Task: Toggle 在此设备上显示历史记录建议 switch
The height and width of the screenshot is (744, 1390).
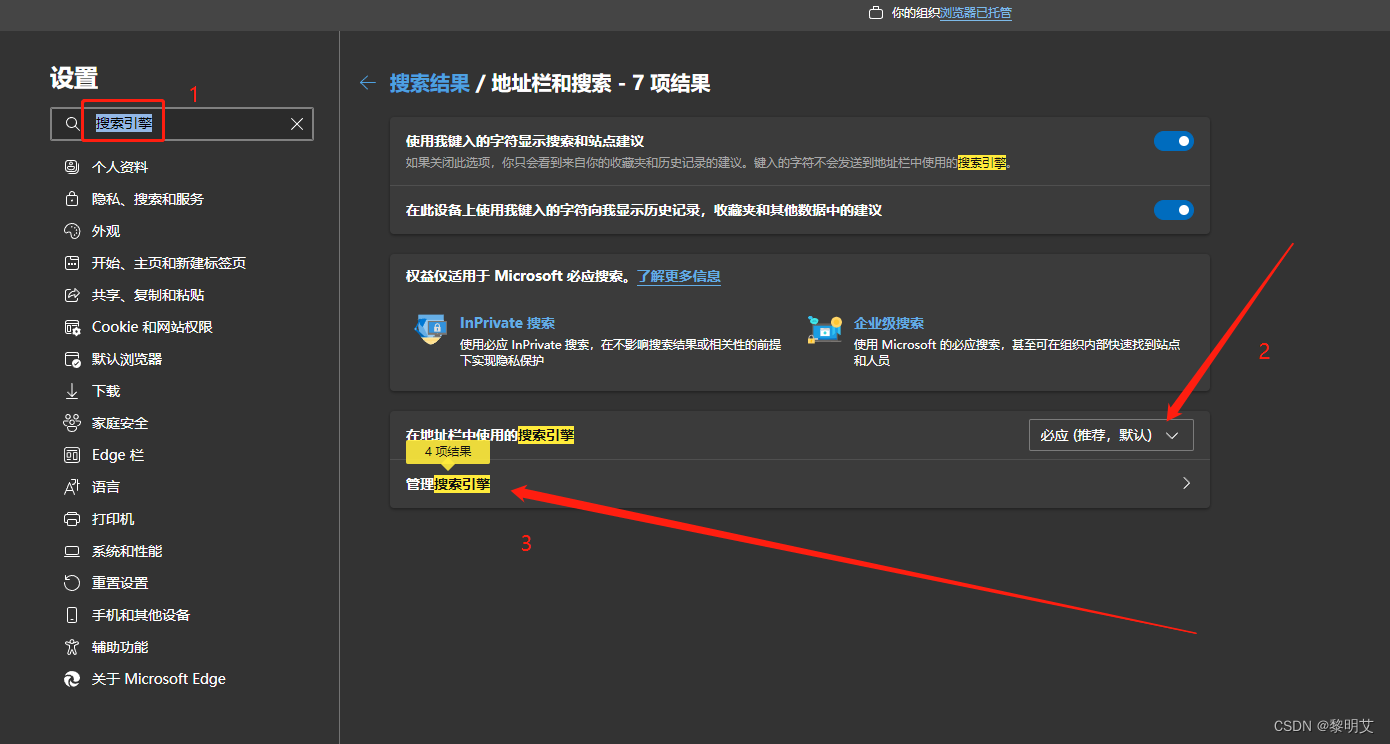Action: coord(1174,210)
